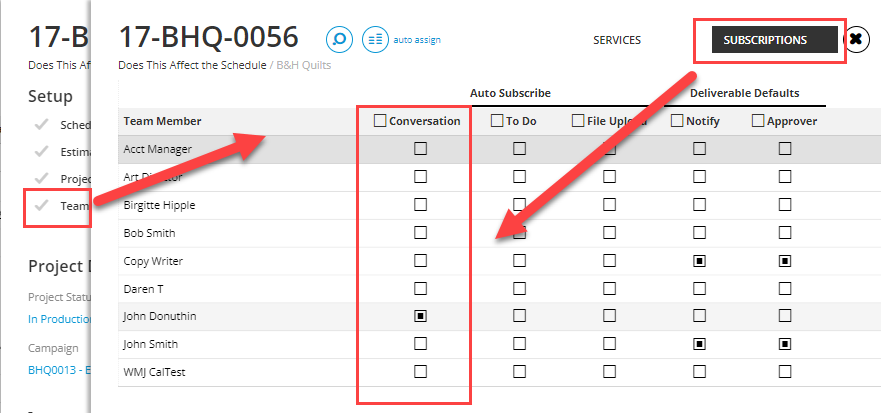Image resolution: width=894 pixels, height=413 pixels.
Task: Toggle the Approver header checkbox
Action: tap(758, 121)
